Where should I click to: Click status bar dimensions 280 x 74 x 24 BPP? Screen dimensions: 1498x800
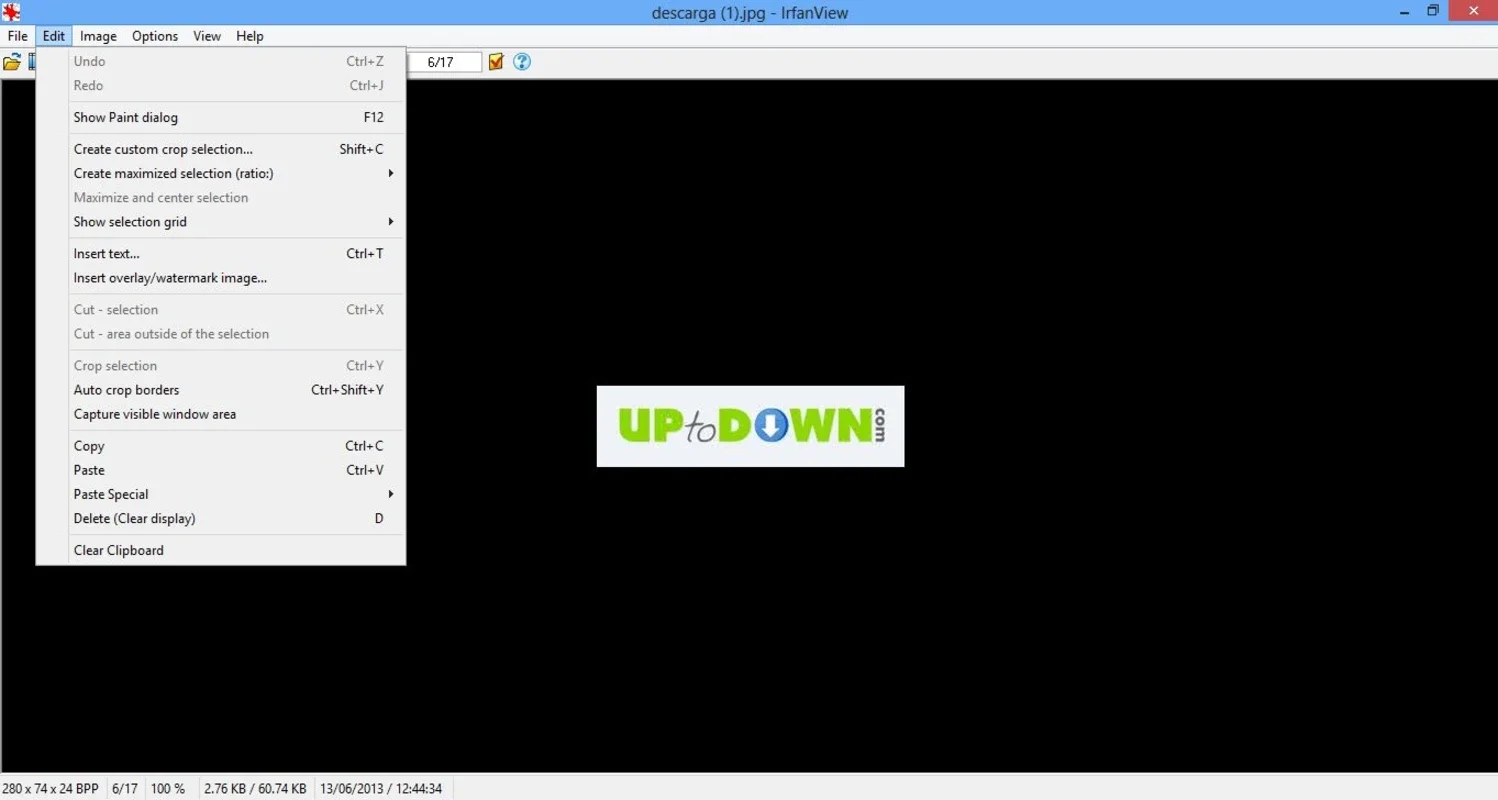51,788
